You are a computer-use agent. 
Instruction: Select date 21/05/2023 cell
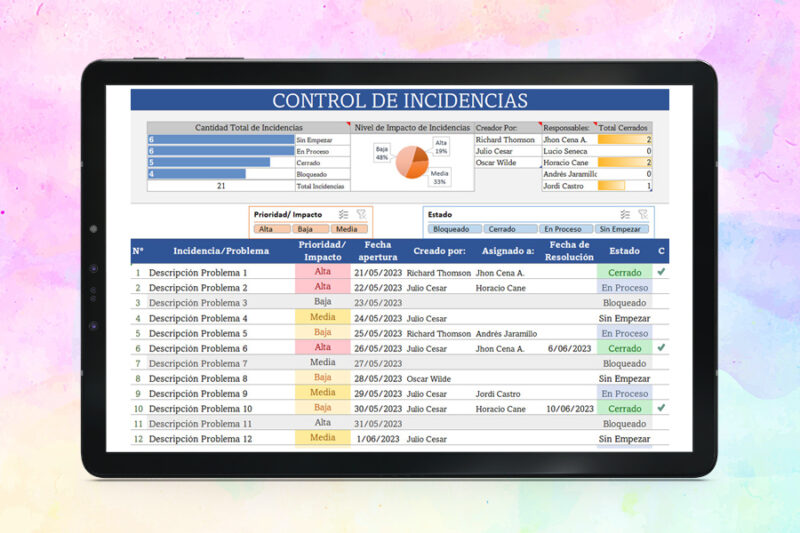tap(378, 273)
